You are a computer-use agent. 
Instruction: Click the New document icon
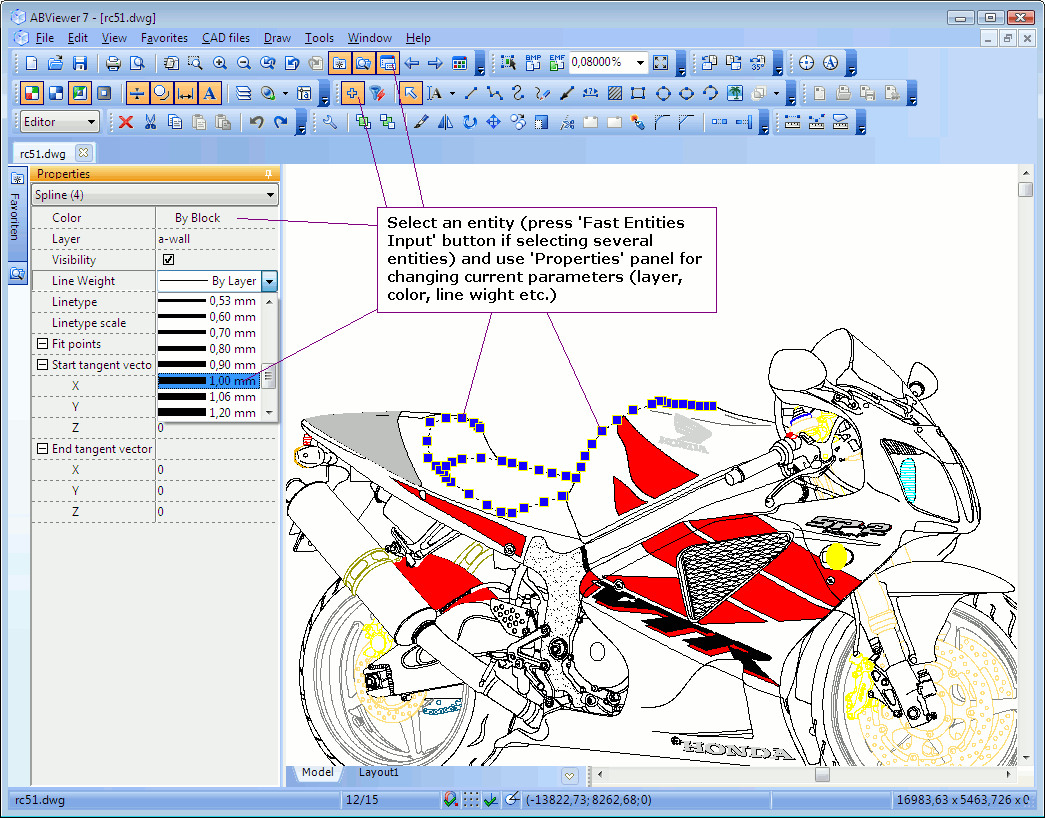31,63
